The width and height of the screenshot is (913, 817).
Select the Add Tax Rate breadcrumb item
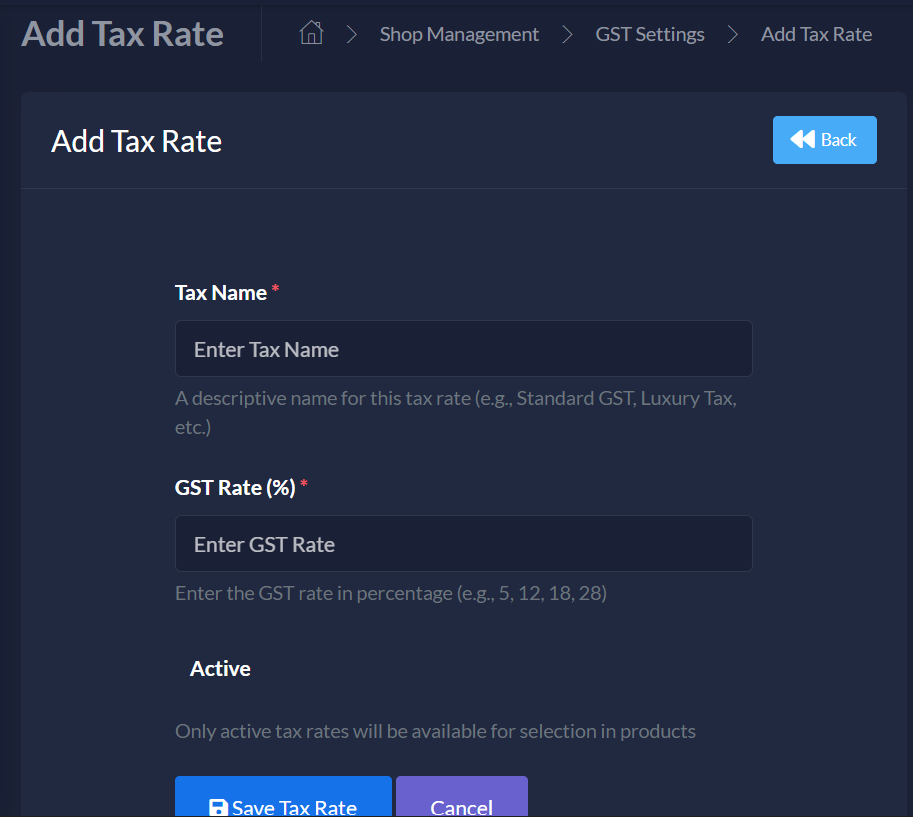816,33
